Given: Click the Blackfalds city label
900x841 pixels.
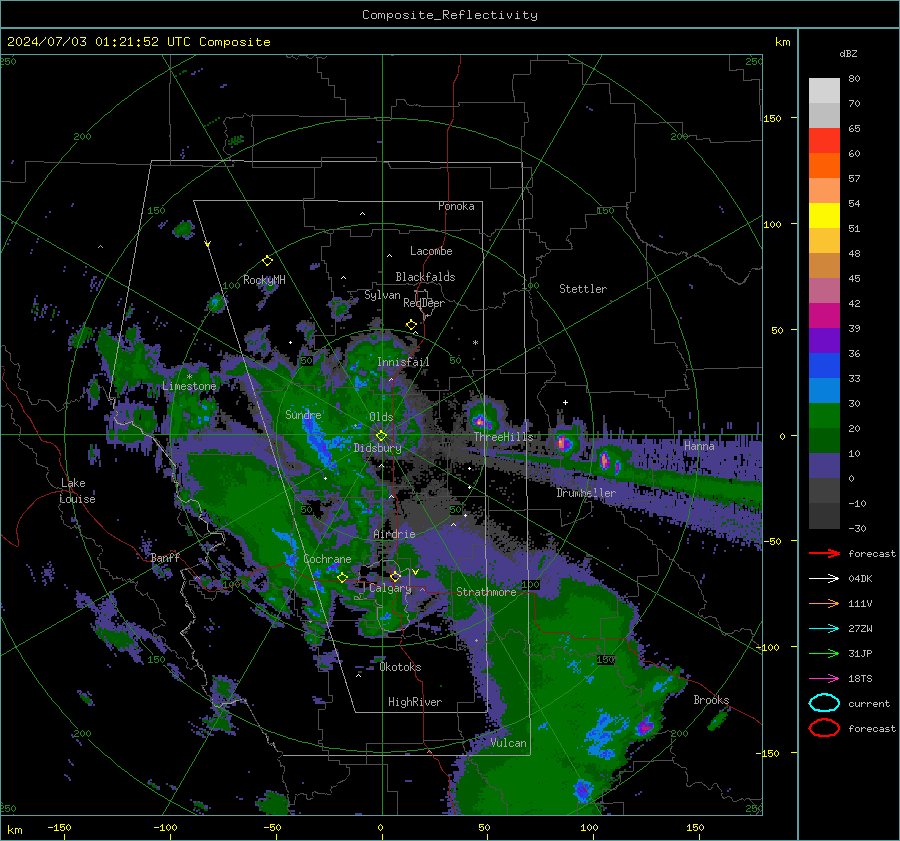Looking at the screenshot, I should tap(425, 277).
